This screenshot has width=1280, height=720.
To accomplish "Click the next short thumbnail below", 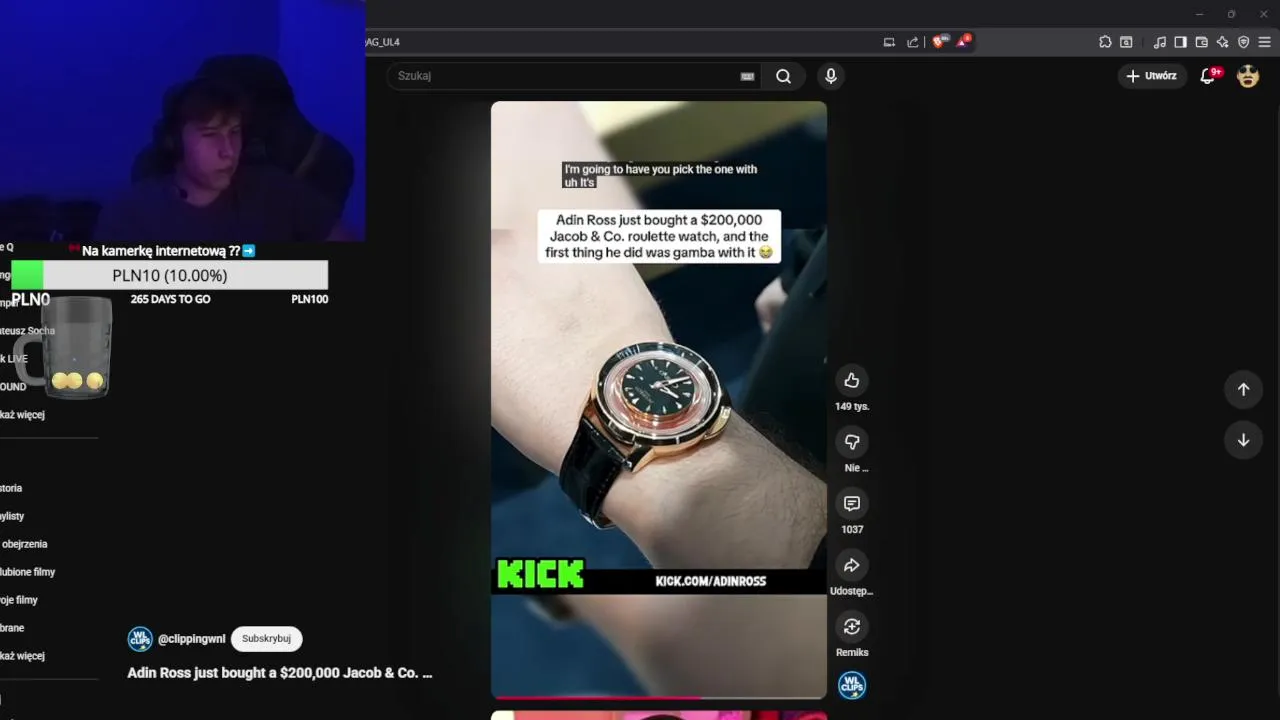I will 659,715.
